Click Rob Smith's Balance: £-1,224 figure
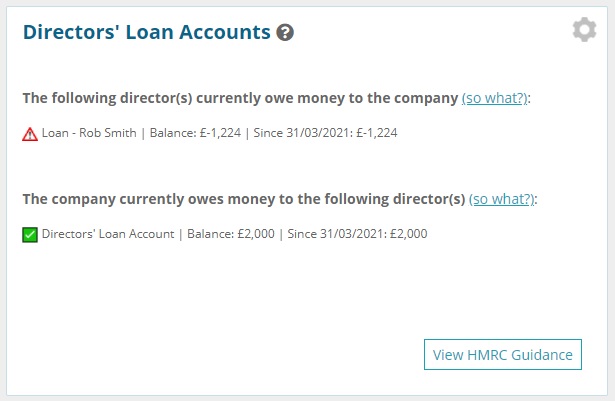 pyautogui.click(x=195, y=133)
